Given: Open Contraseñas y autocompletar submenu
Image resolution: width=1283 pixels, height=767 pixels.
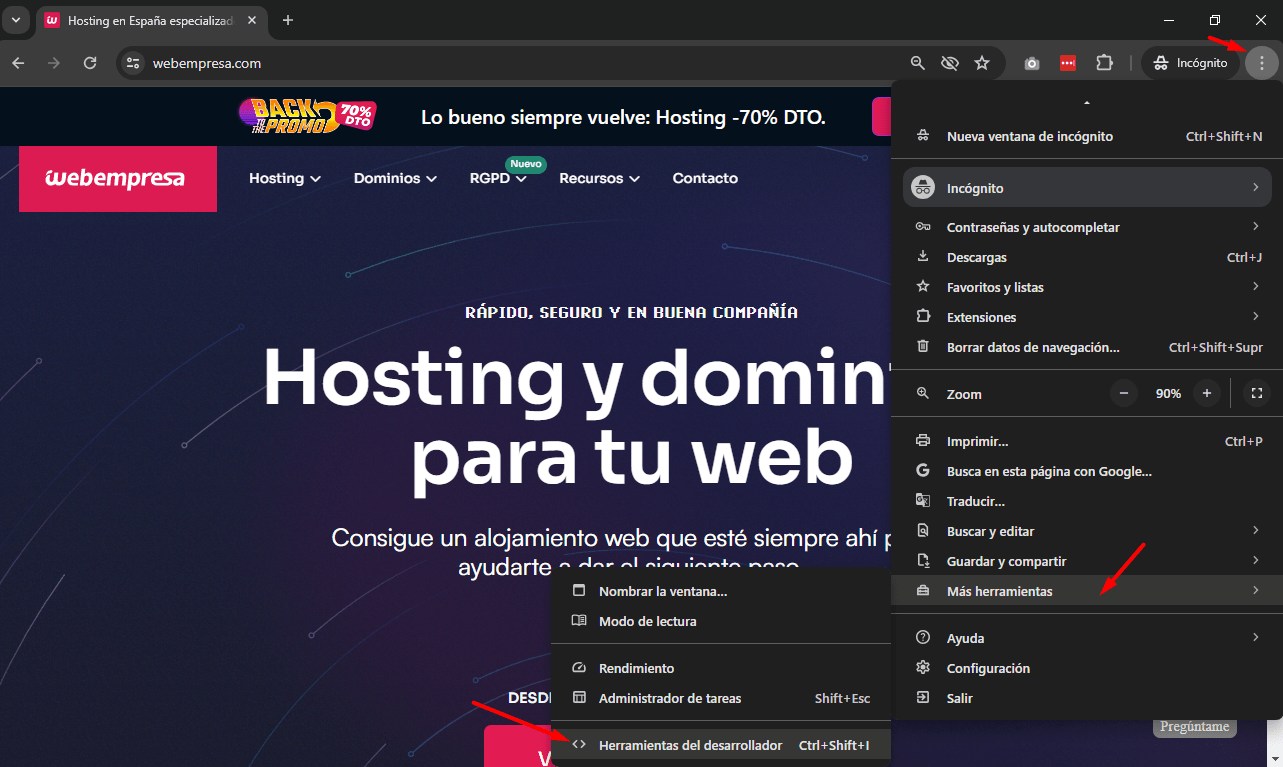Looking at the screenshot, I should 1087,227.
